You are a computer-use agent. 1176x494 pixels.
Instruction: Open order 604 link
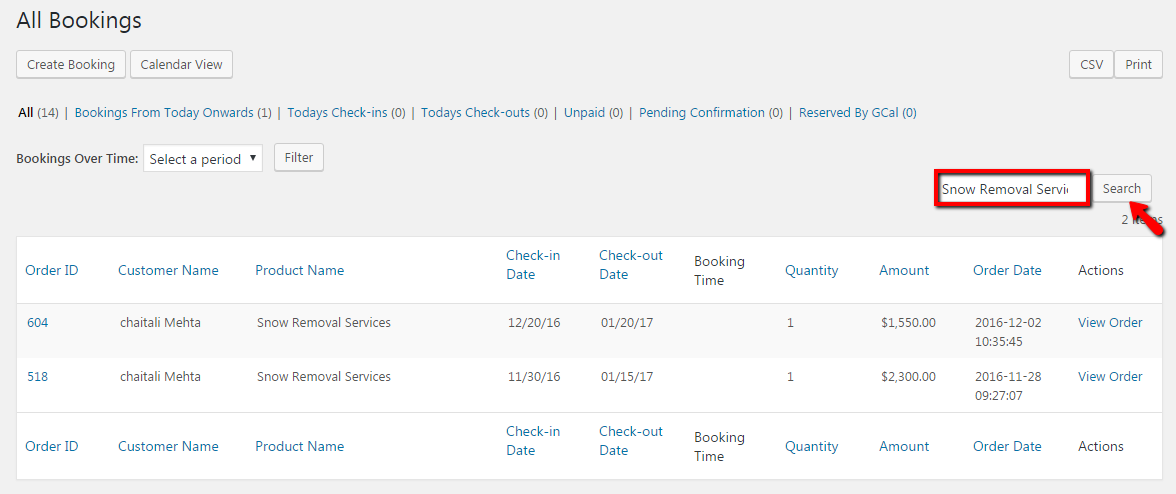click(x=38, y=323)
